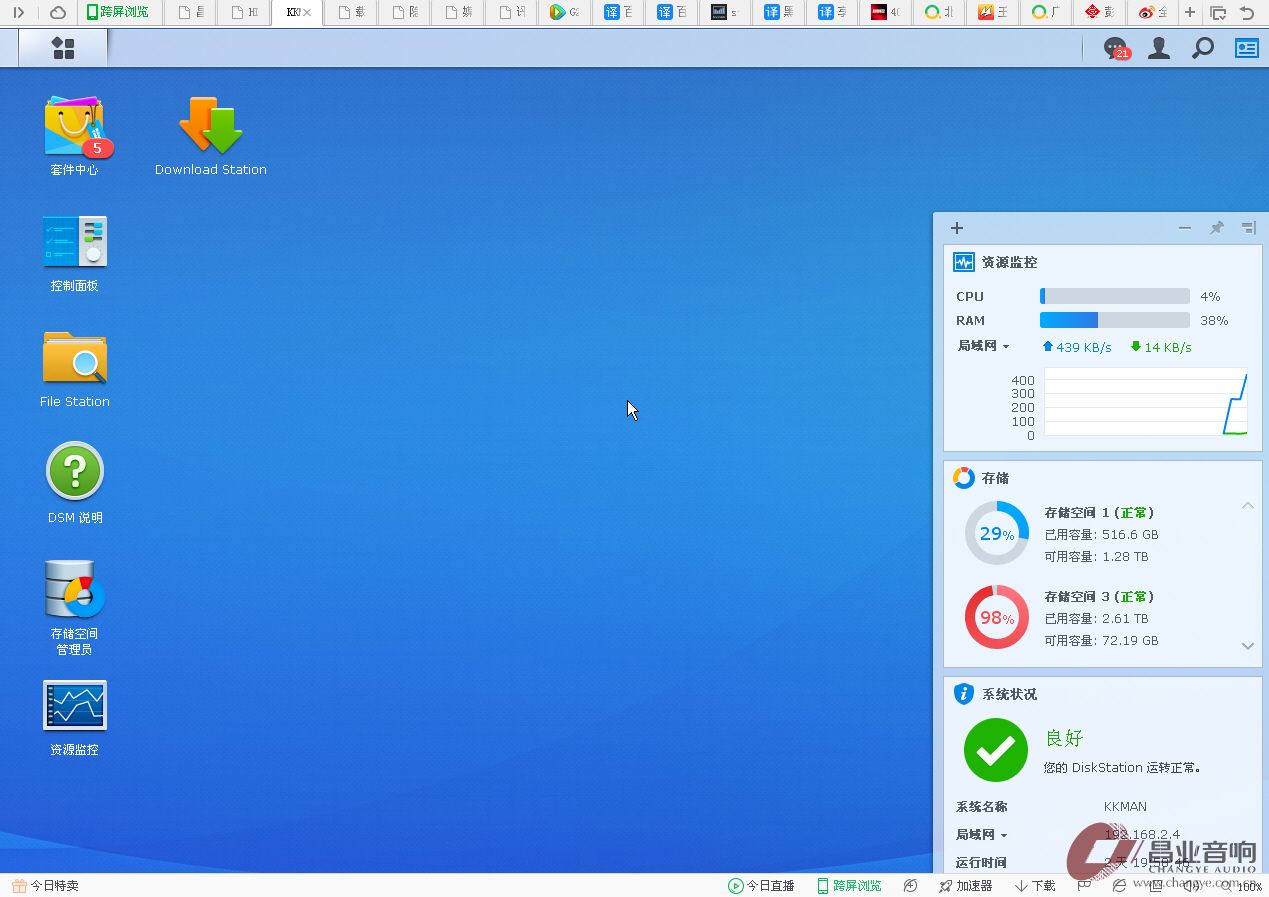Open DSM 说明 help icon
This screenshot has width=1269, height=897.
(75, 484)
